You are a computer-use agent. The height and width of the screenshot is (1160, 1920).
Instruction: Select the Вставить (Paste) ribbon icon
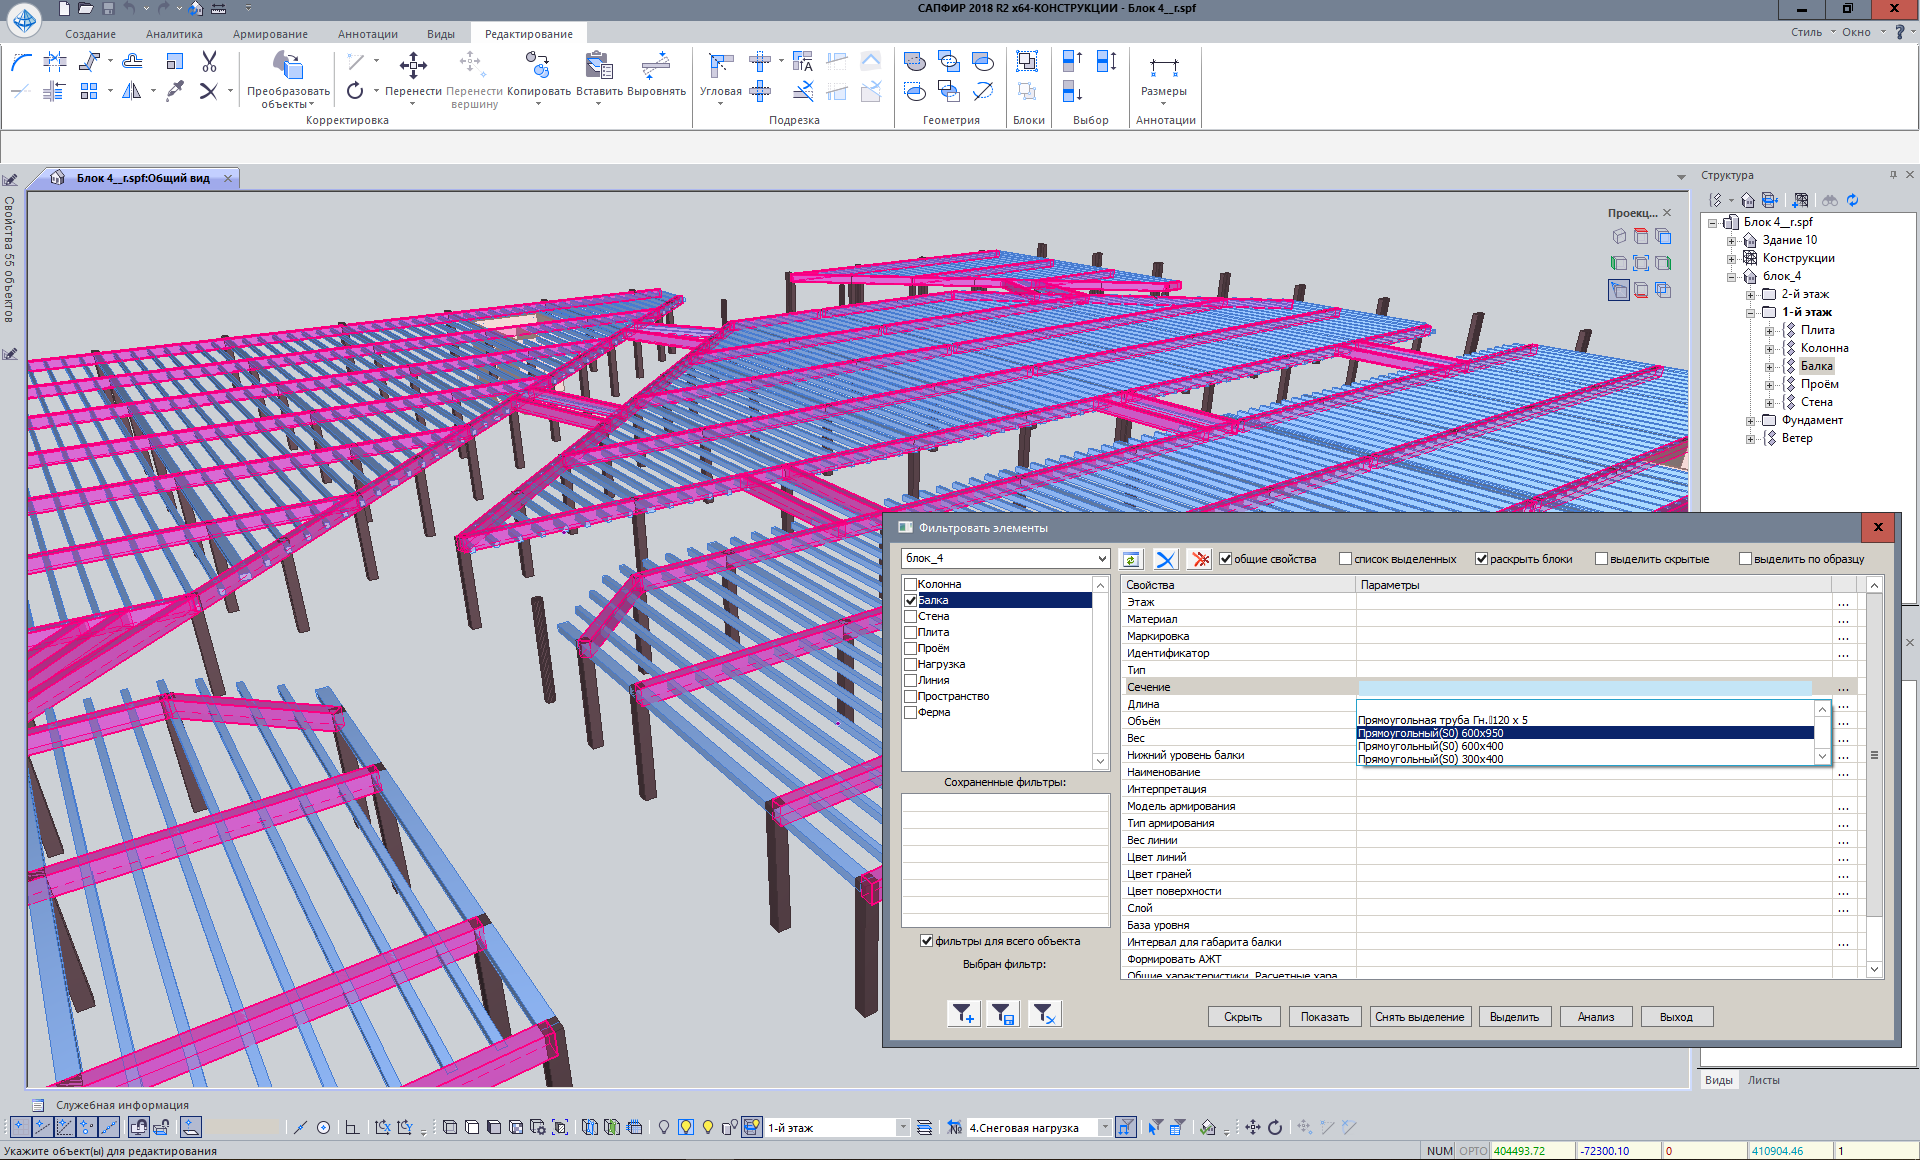(599, 67)
